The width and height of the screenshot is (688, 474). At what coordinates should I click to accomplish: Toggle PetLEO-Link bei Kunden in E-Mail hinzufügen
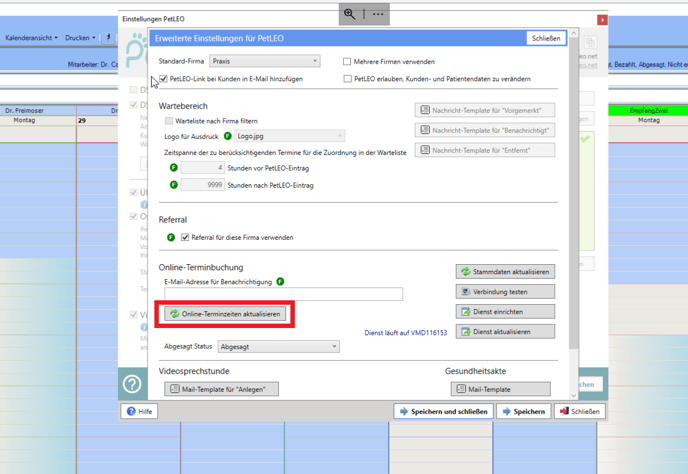click(164, 79)
